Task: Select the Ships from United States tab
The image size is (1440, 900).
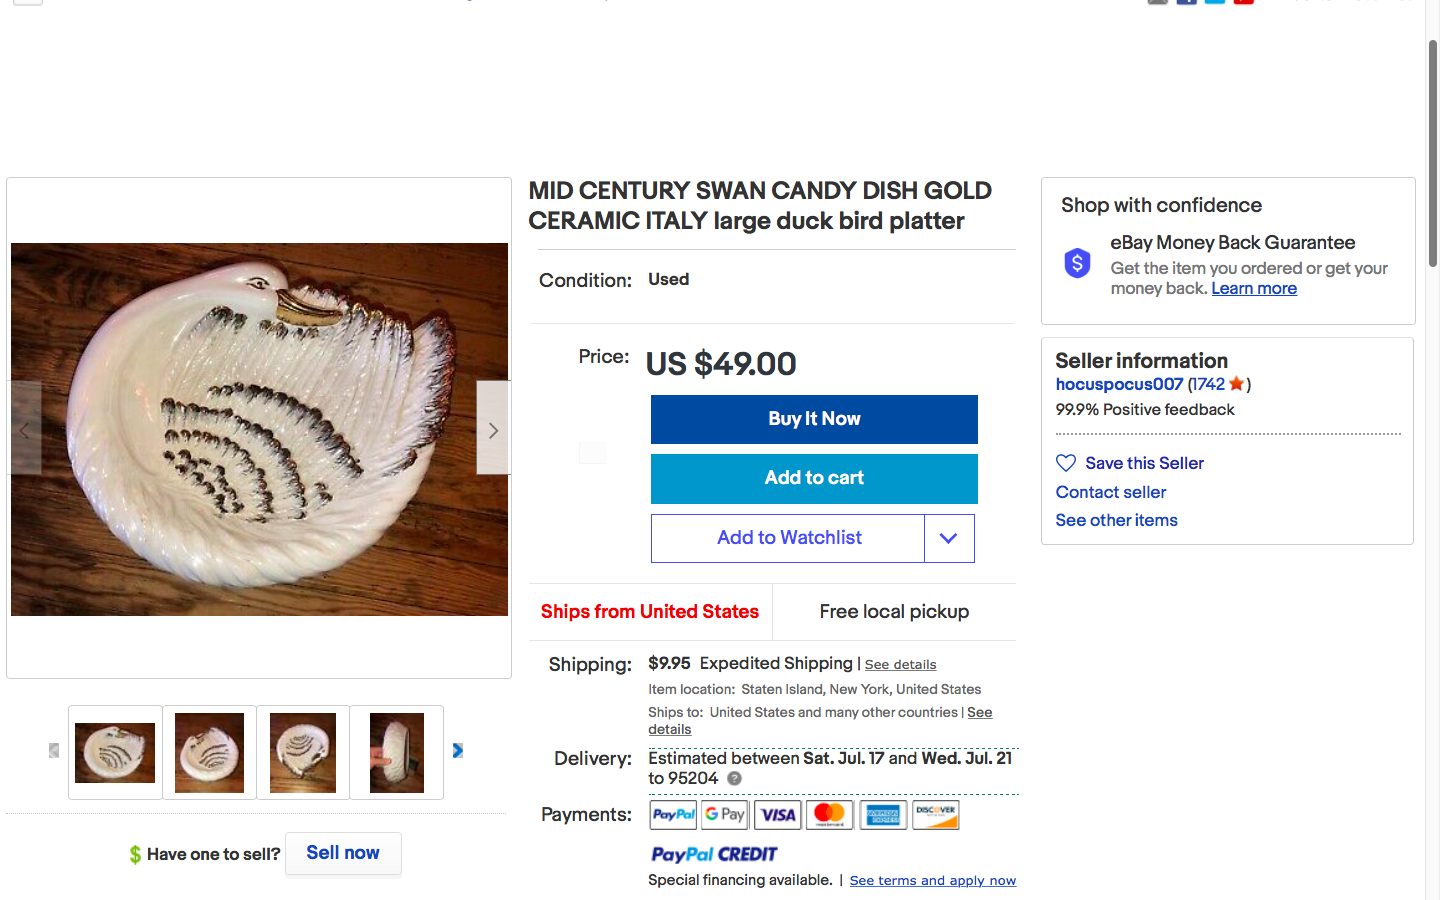Action: [650, 612]
